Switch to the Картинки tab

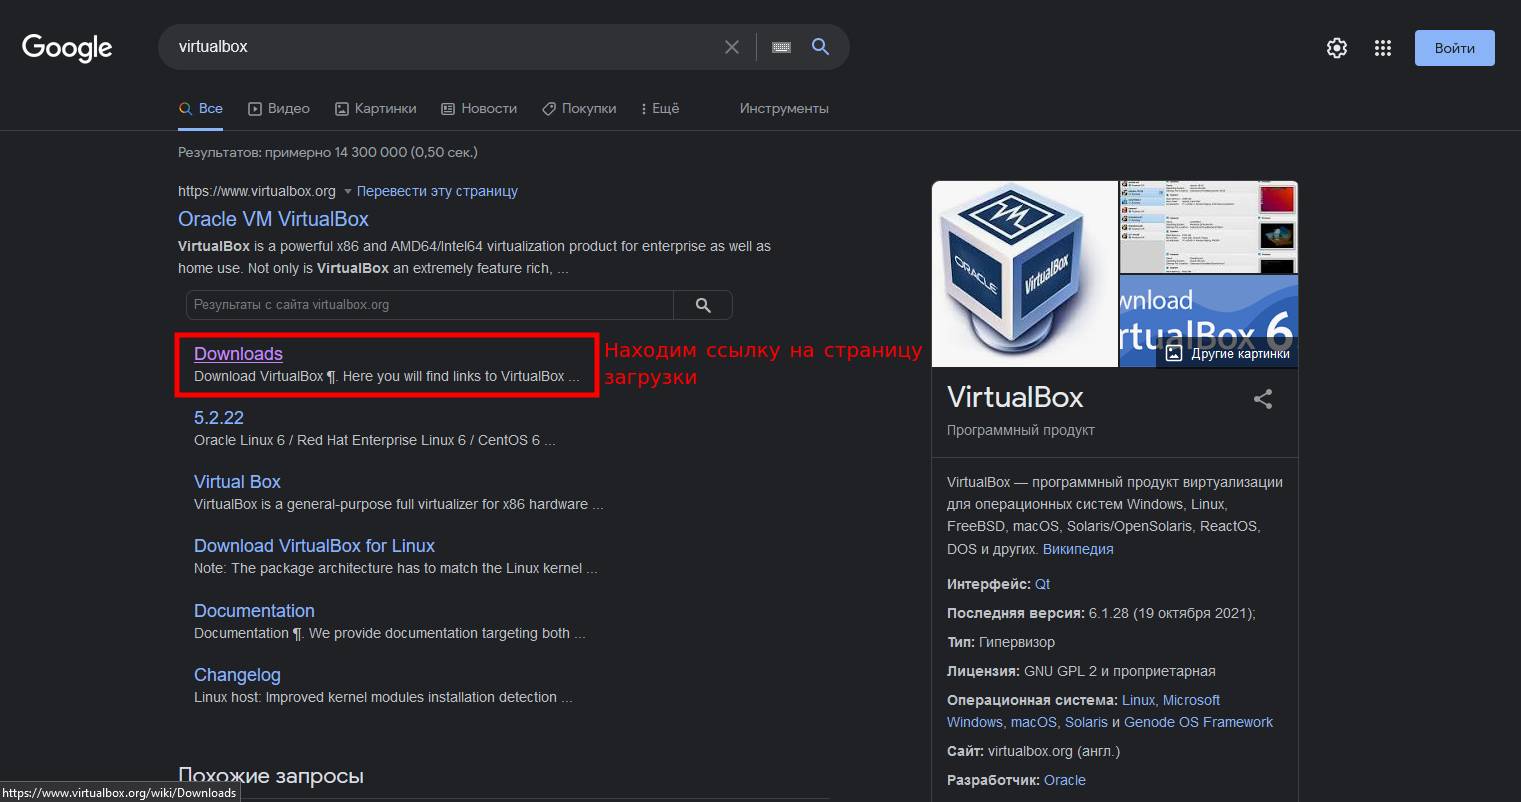(x=376, y=108)
